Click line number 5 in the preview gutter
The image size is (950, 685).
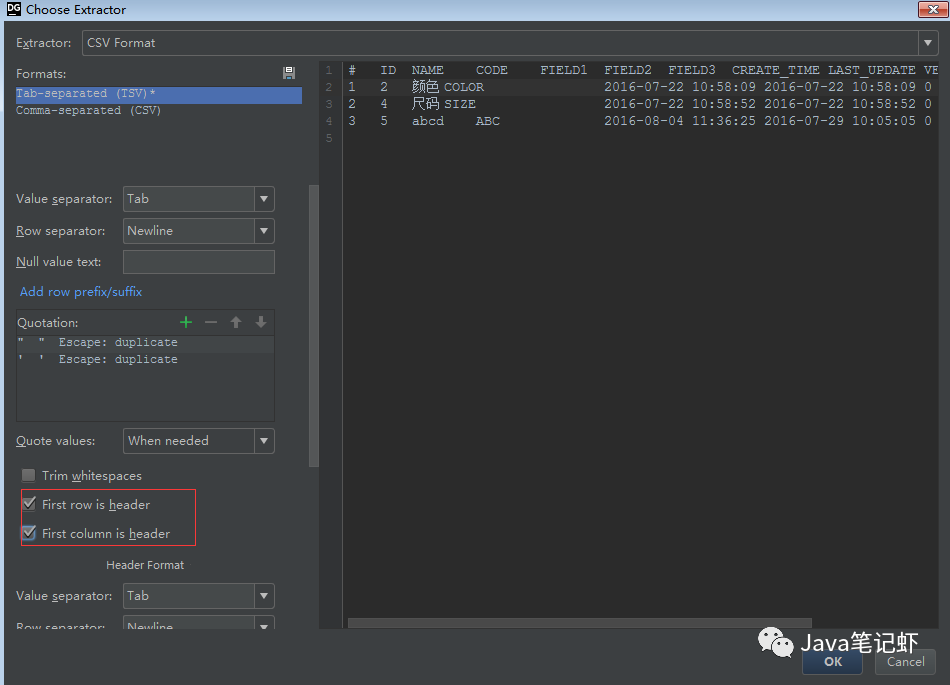tap(329, 138)
